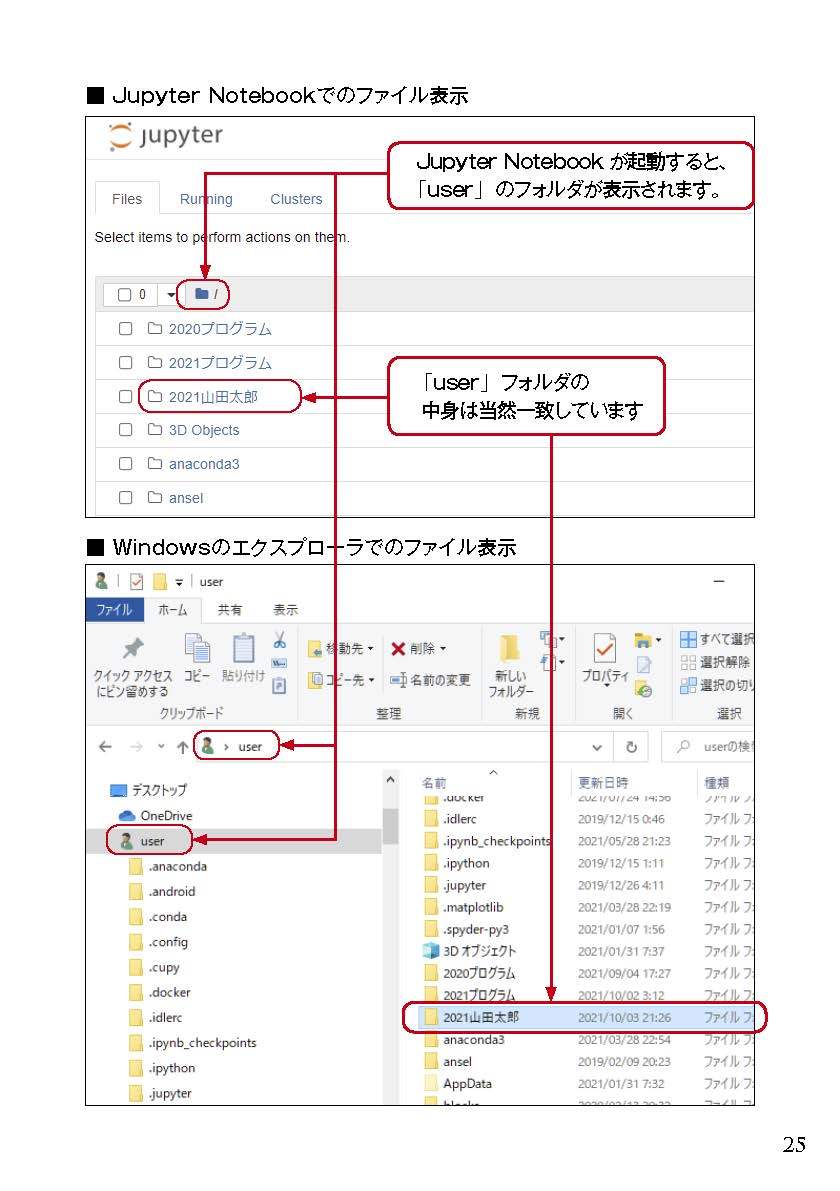Click the Pin to Quick Access icon
Image resolution: width=840 pixels, height=1191 pixels.
pos(131,649)
